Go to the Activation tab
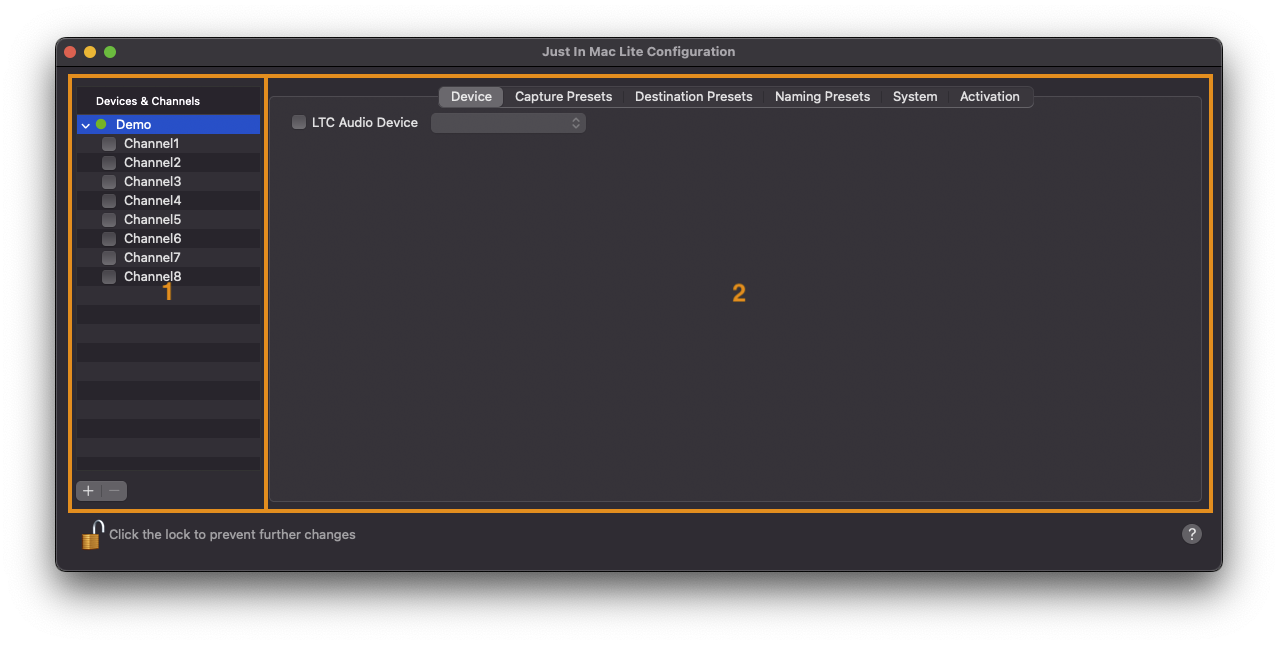This screenshot has height=645, width=1278. point(990,96)
